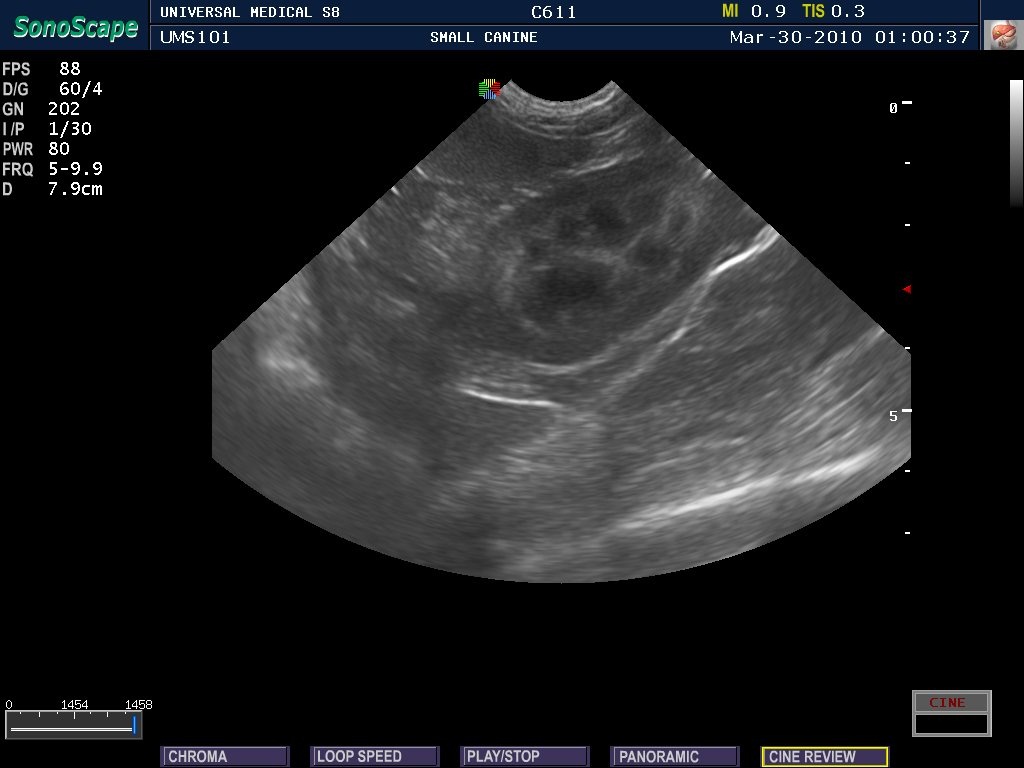Click the UMS101 patient ID field
This screenshot has width=1024, height=768.
tap(195, 37)
